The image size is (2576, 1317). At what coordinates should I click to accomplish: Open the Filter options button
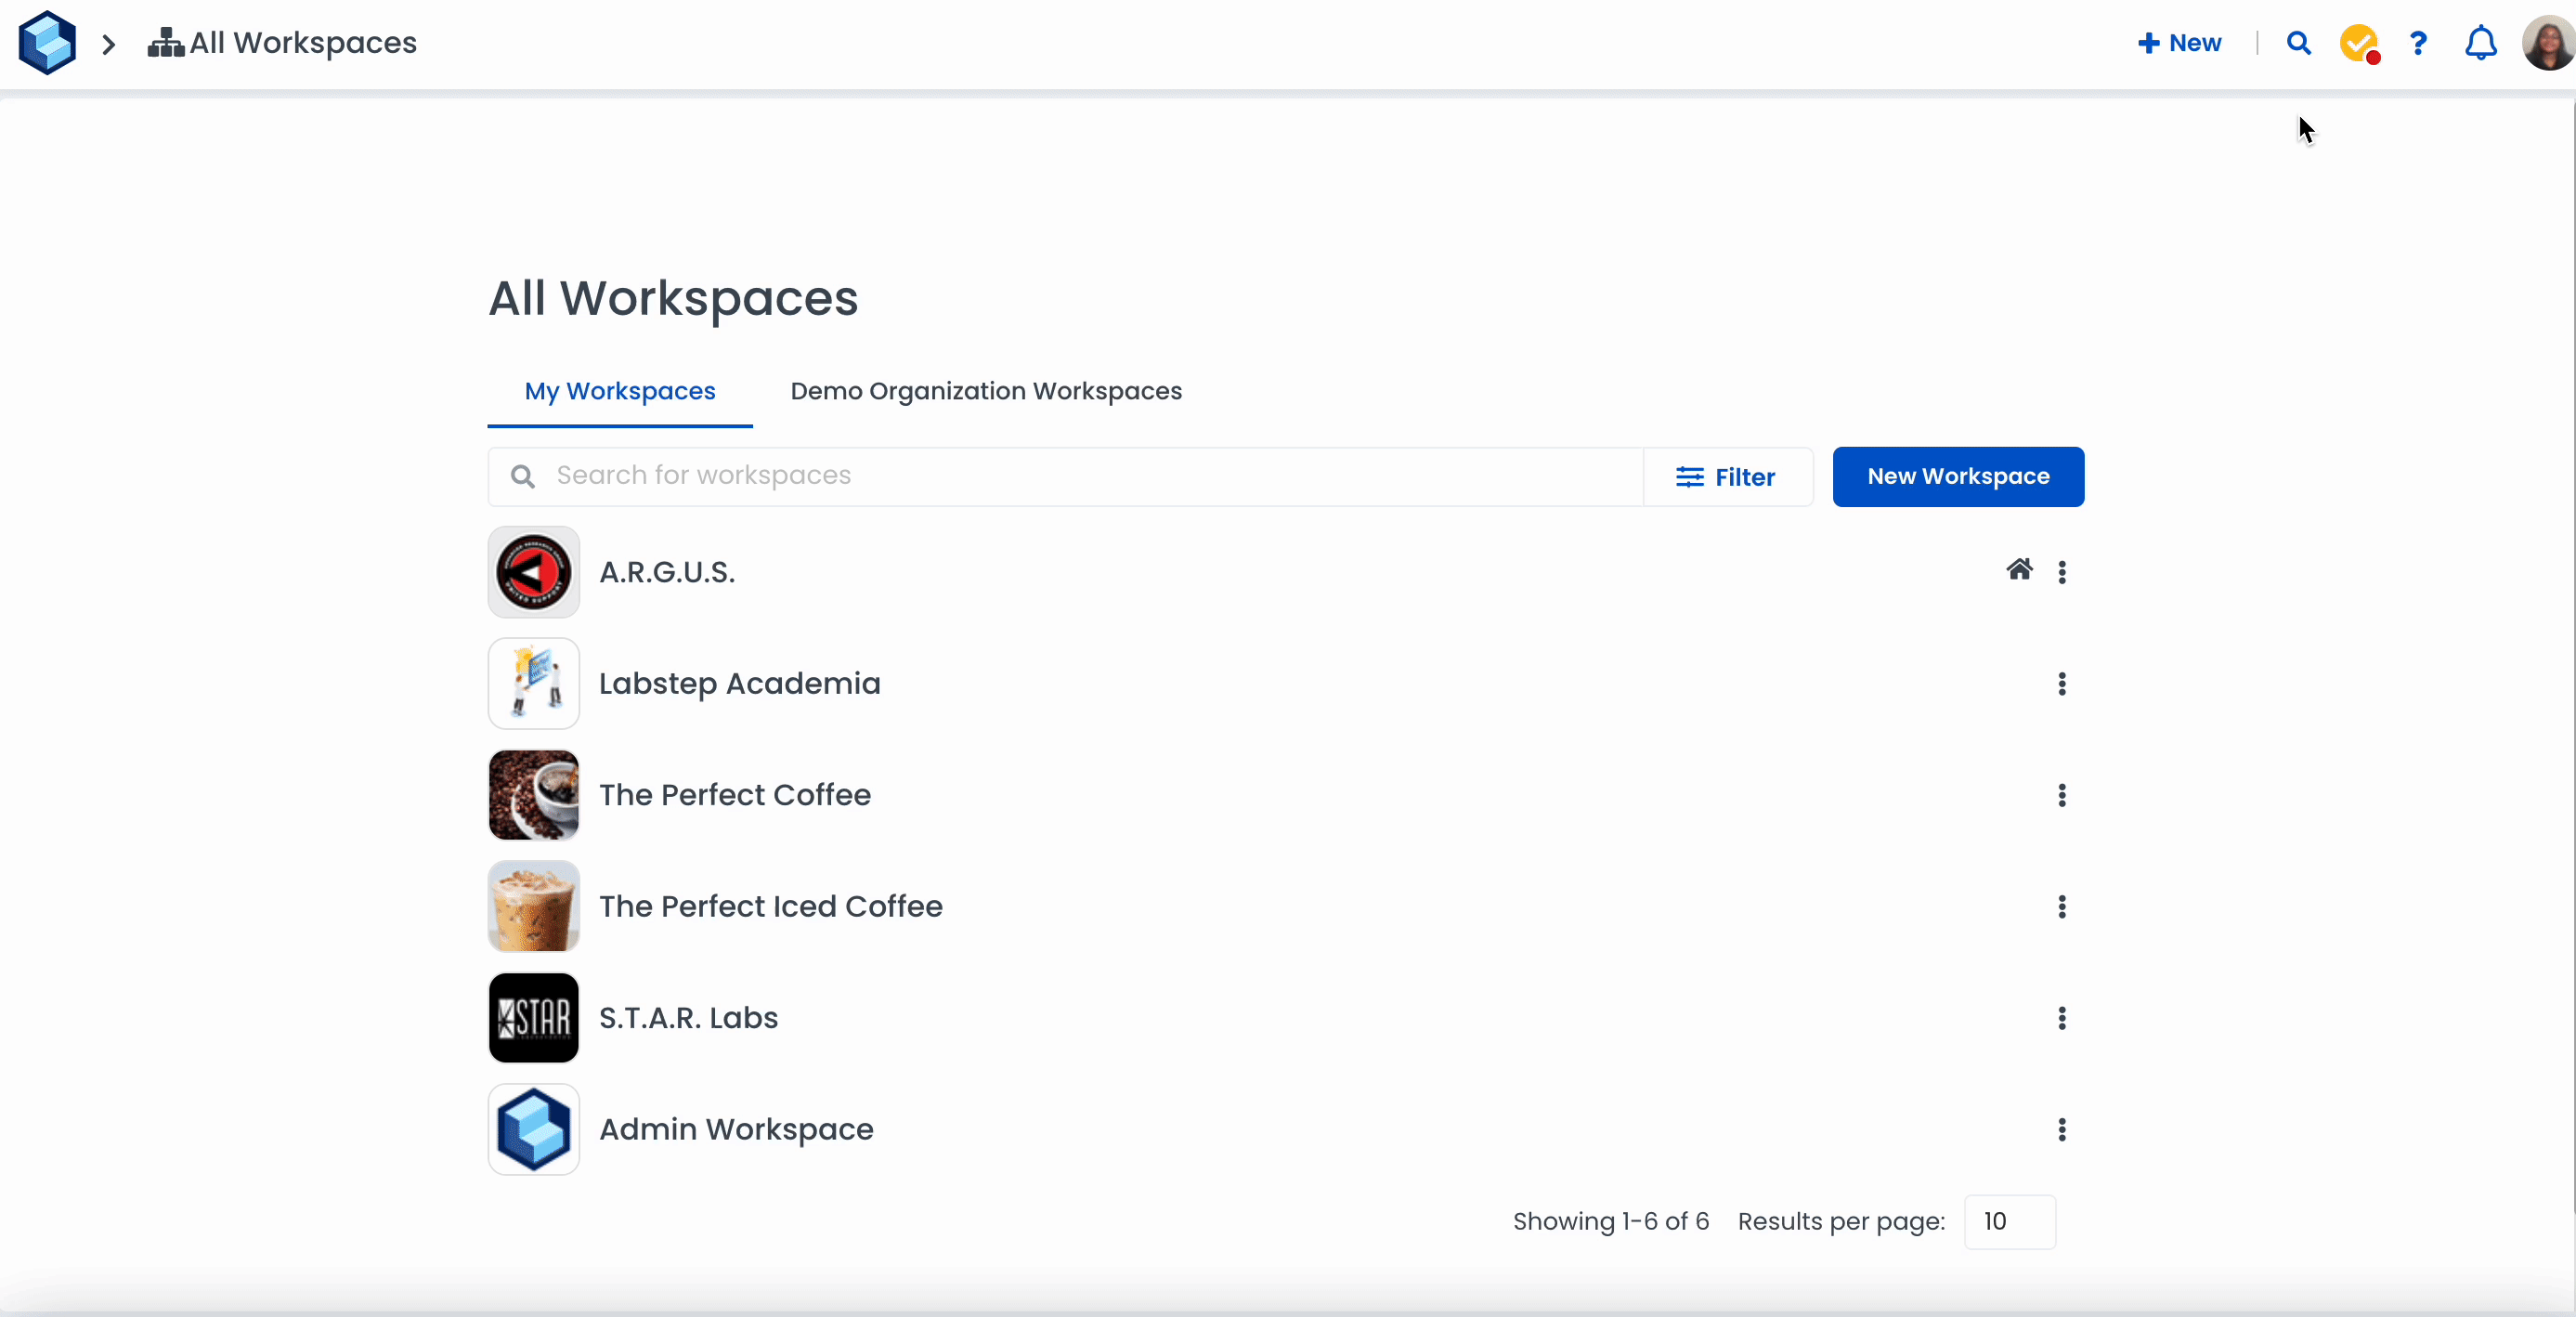[1727, 477]
